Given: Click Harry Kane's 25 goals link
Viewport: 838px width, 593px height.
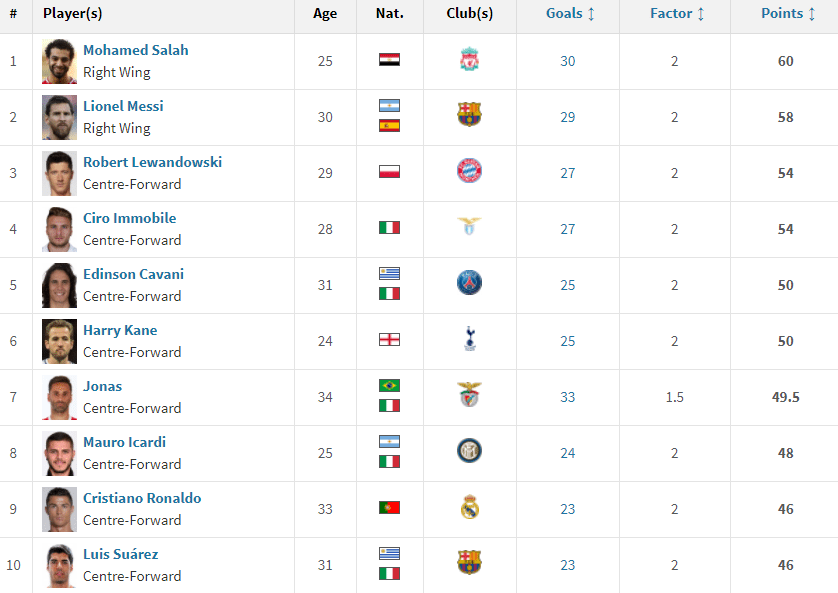Looking at the screenshot, I should click(568, 341).
